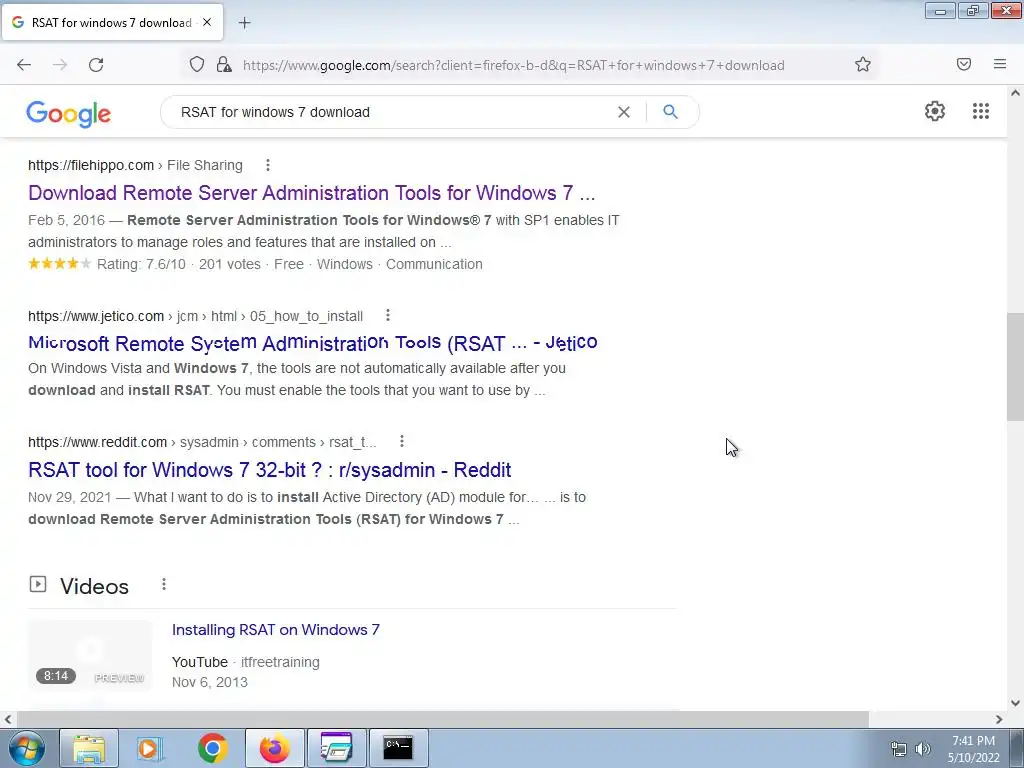Click the 8:14 video thumbnail
Viewport: 1024px width, 768px height.
[x=90, y=655]
